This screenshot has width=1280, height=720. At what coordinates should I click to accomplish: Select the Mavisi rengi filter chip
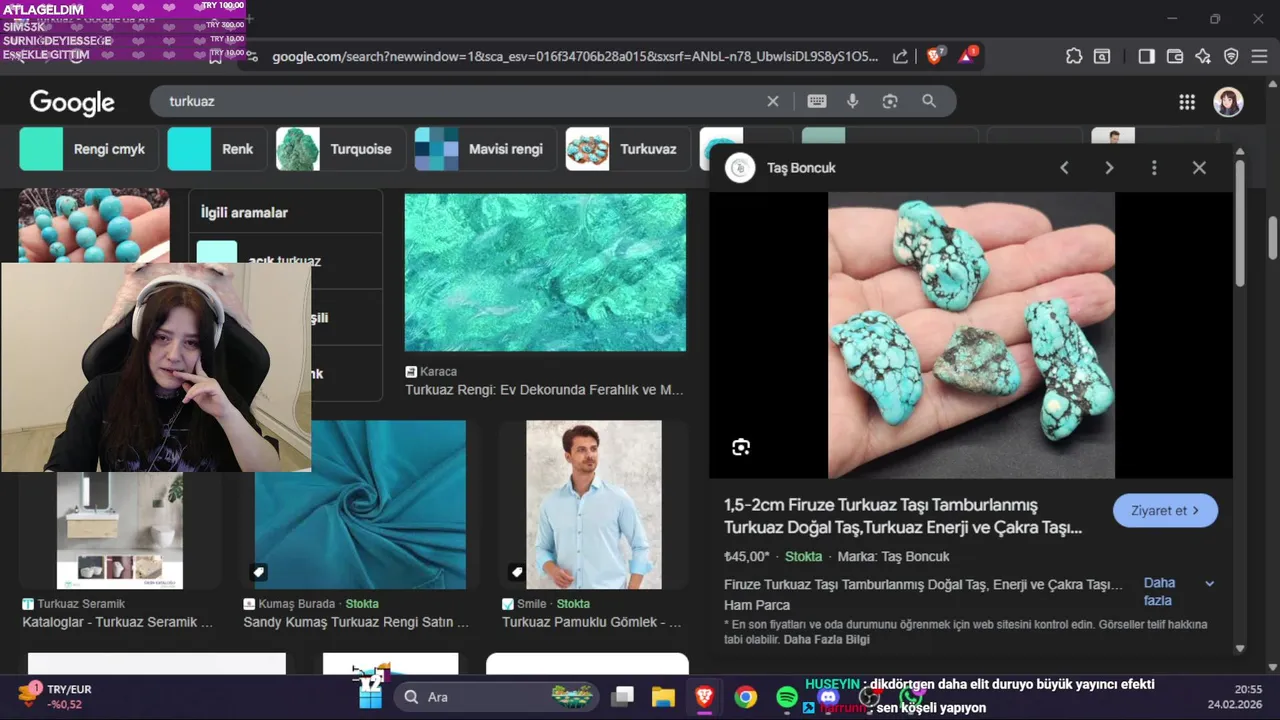485,149
